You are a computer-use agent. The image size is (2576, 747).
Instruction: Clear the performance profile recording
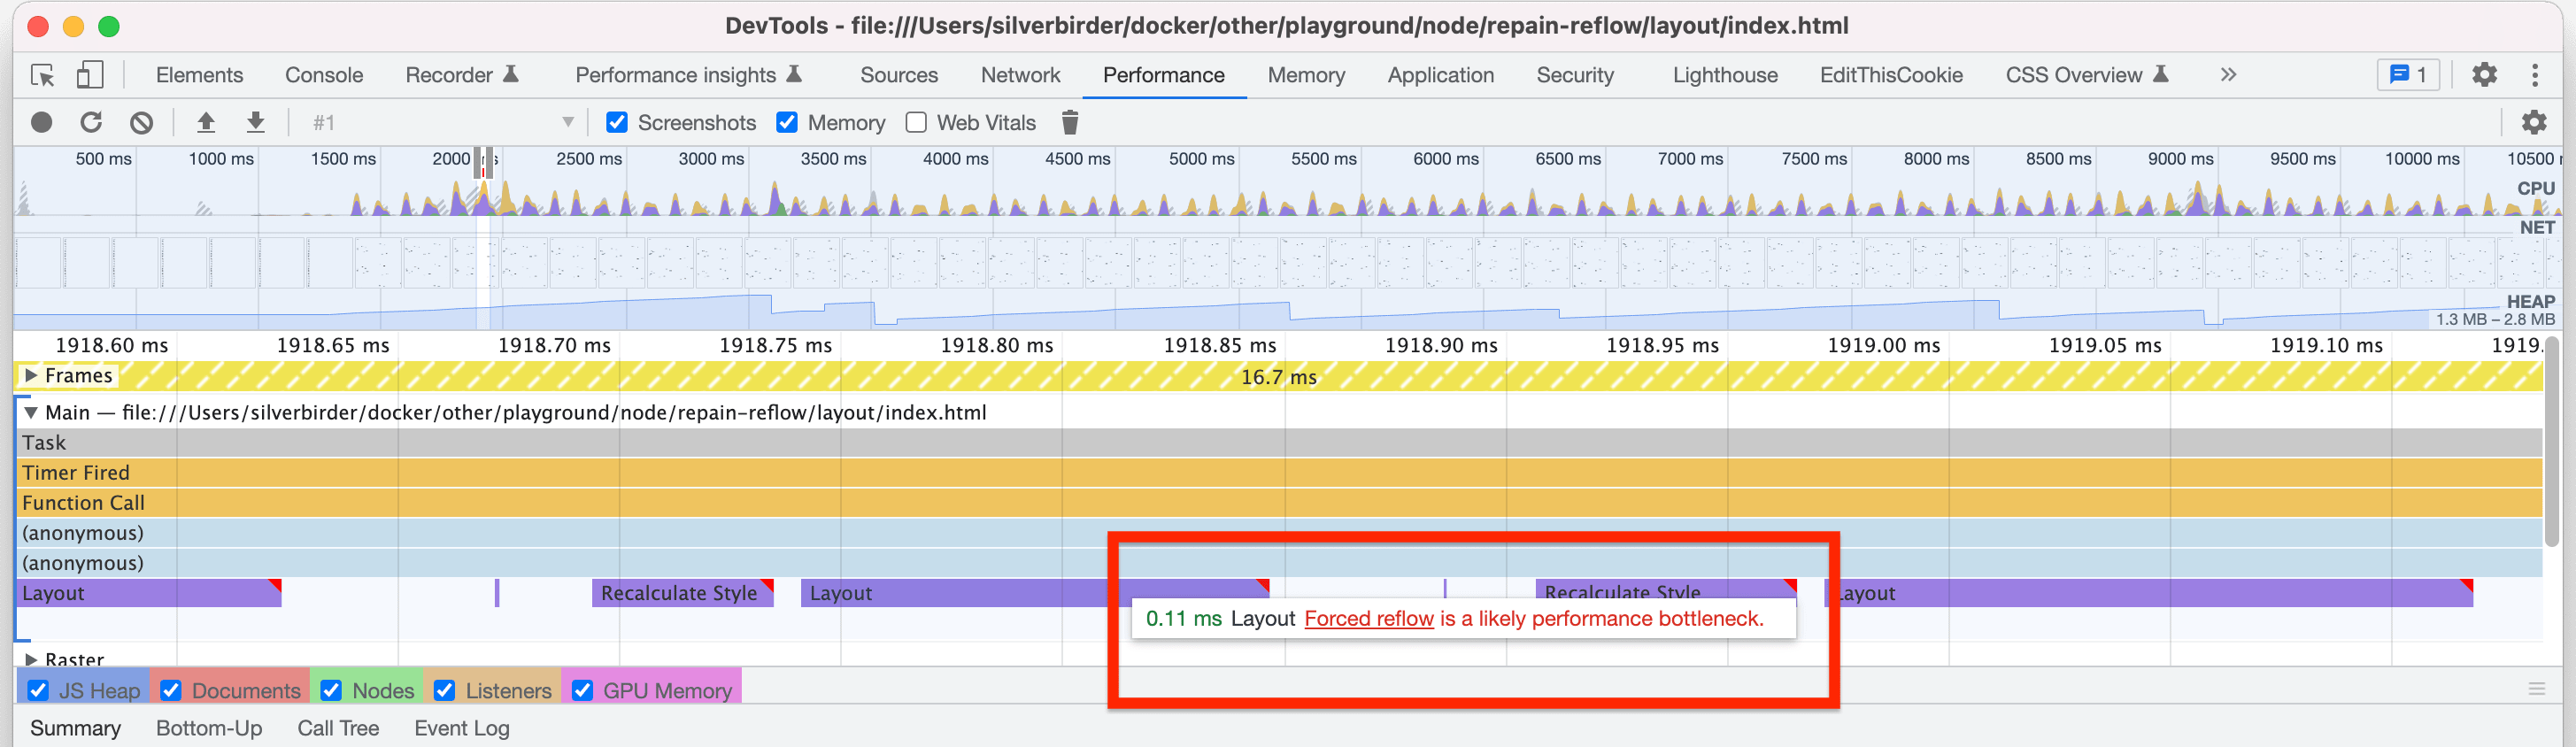(x=142, y=123)
